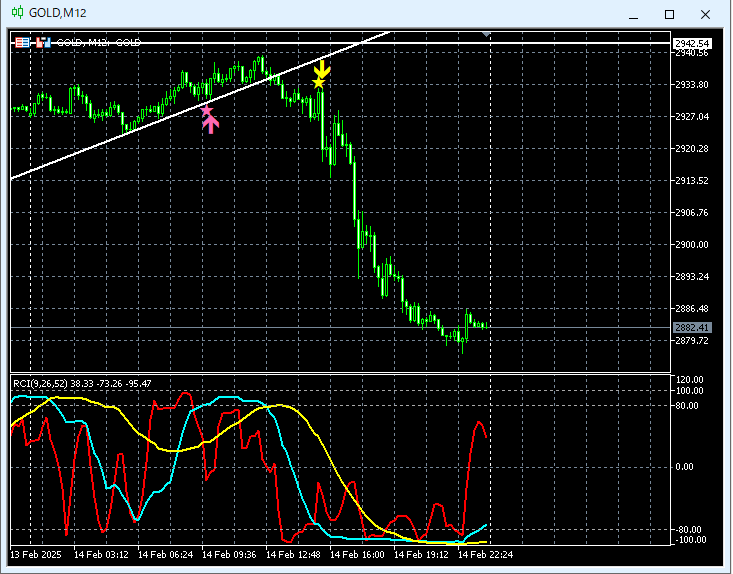
Task: Click the 2906.76 price scale label
Action: tap(692, 213)
